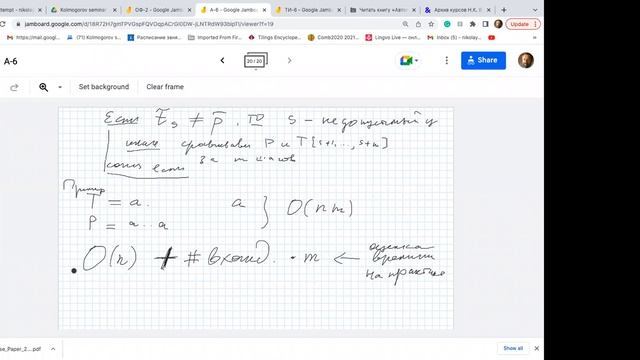Open the Расписание bookmark
The image size is (640, 360).
[x=154, y=38]
